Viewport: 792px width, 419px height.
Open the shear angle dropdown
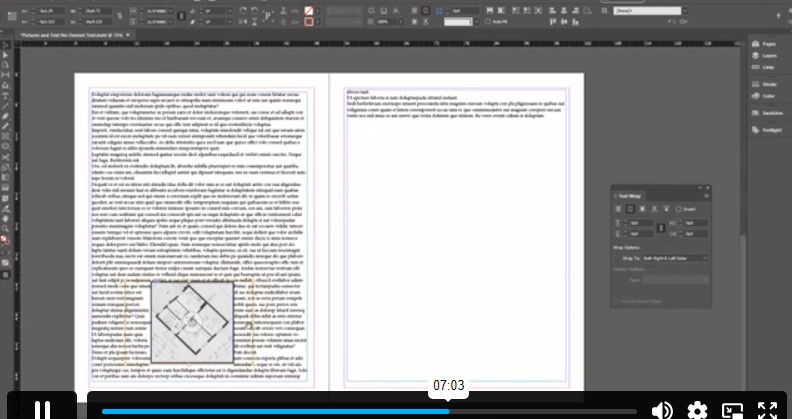[231, 22]
